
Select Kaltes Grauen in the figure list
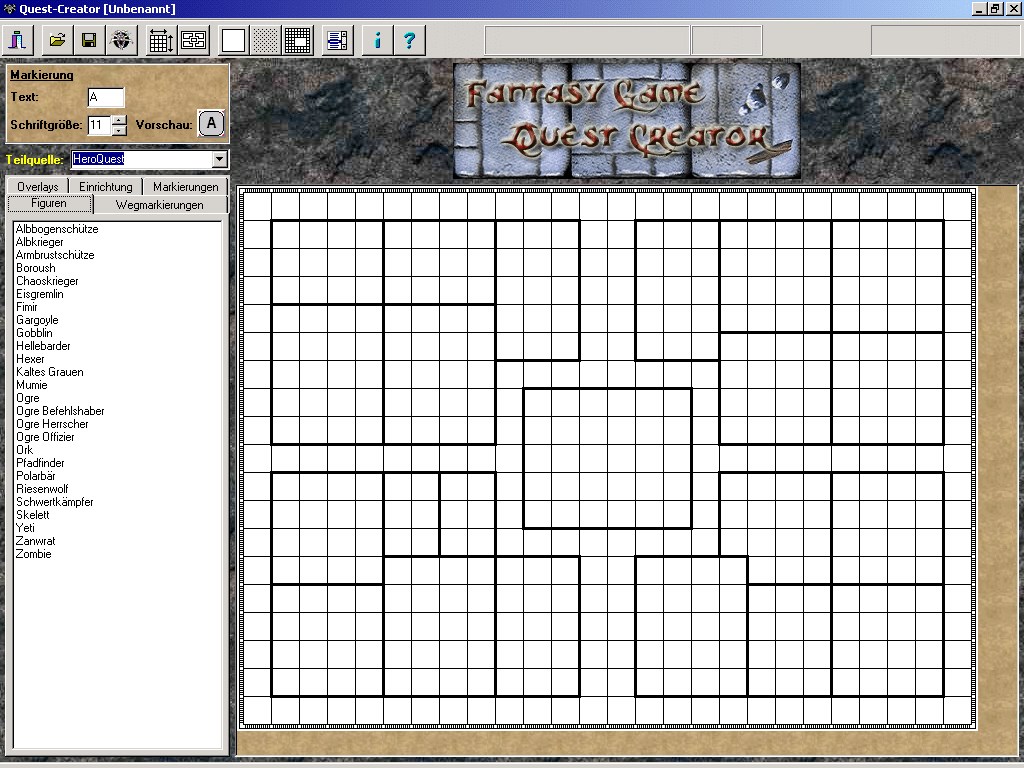point(50,372)
